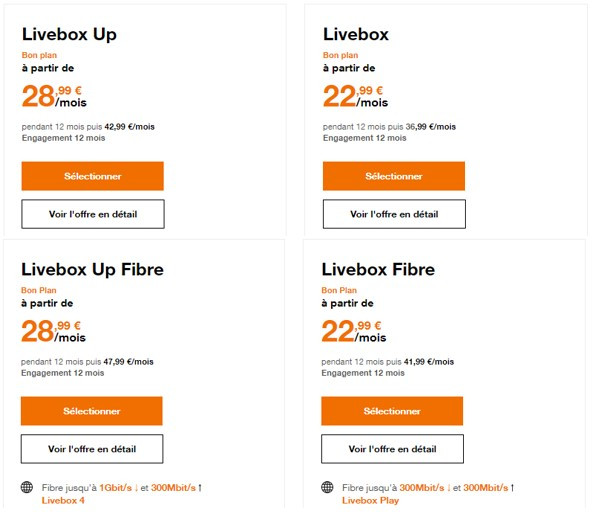Click the Livebox Fibre heading
Screen dimensions: 595x525
(x=378, y=269)
